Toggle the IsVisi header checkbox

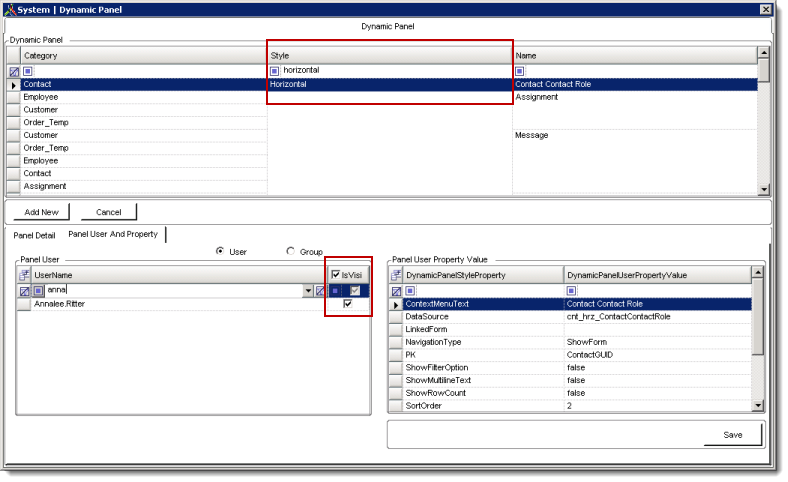335,274
